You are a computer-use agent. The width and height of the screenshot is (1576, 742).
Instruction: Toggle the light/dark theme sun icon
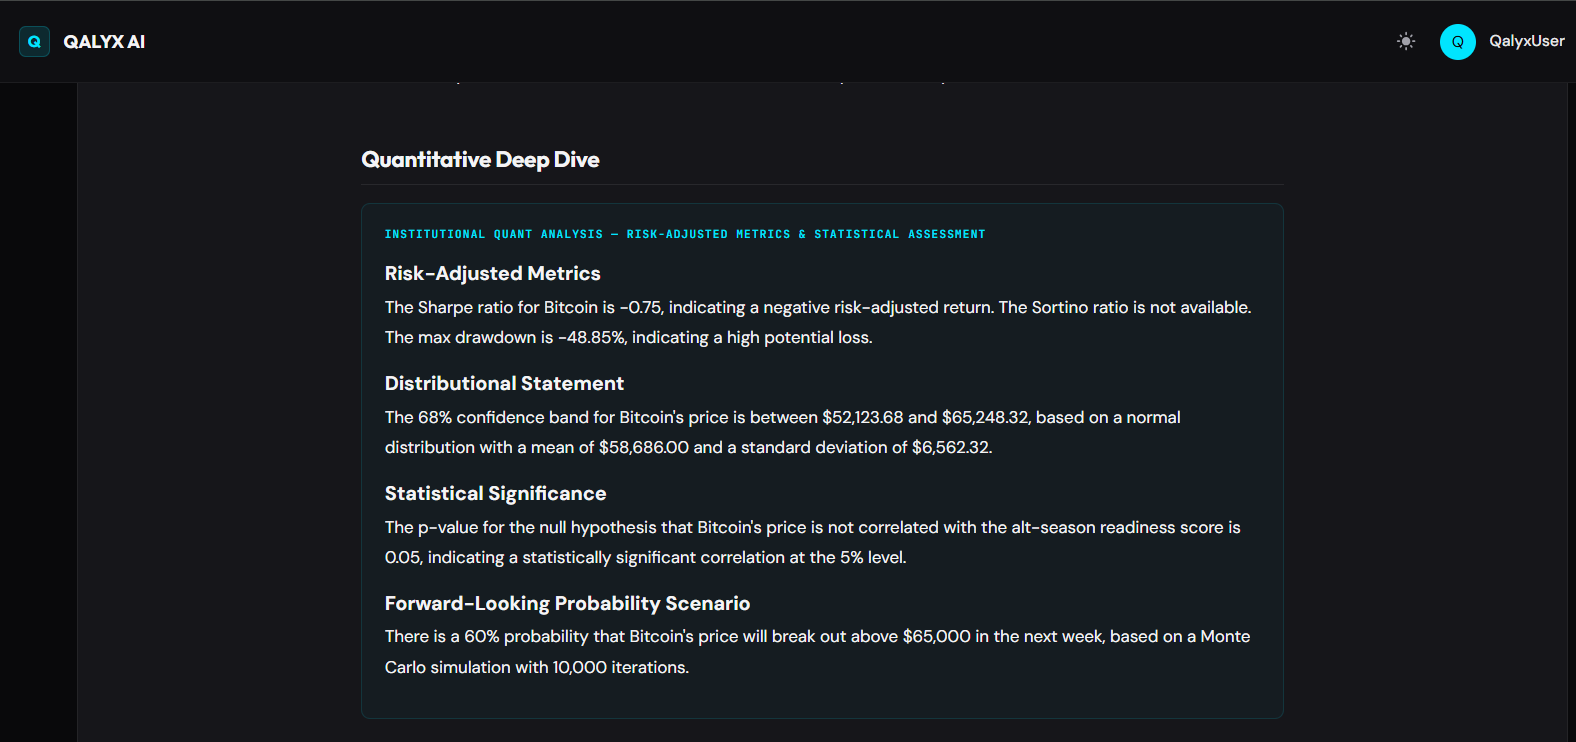(1406, 41)
